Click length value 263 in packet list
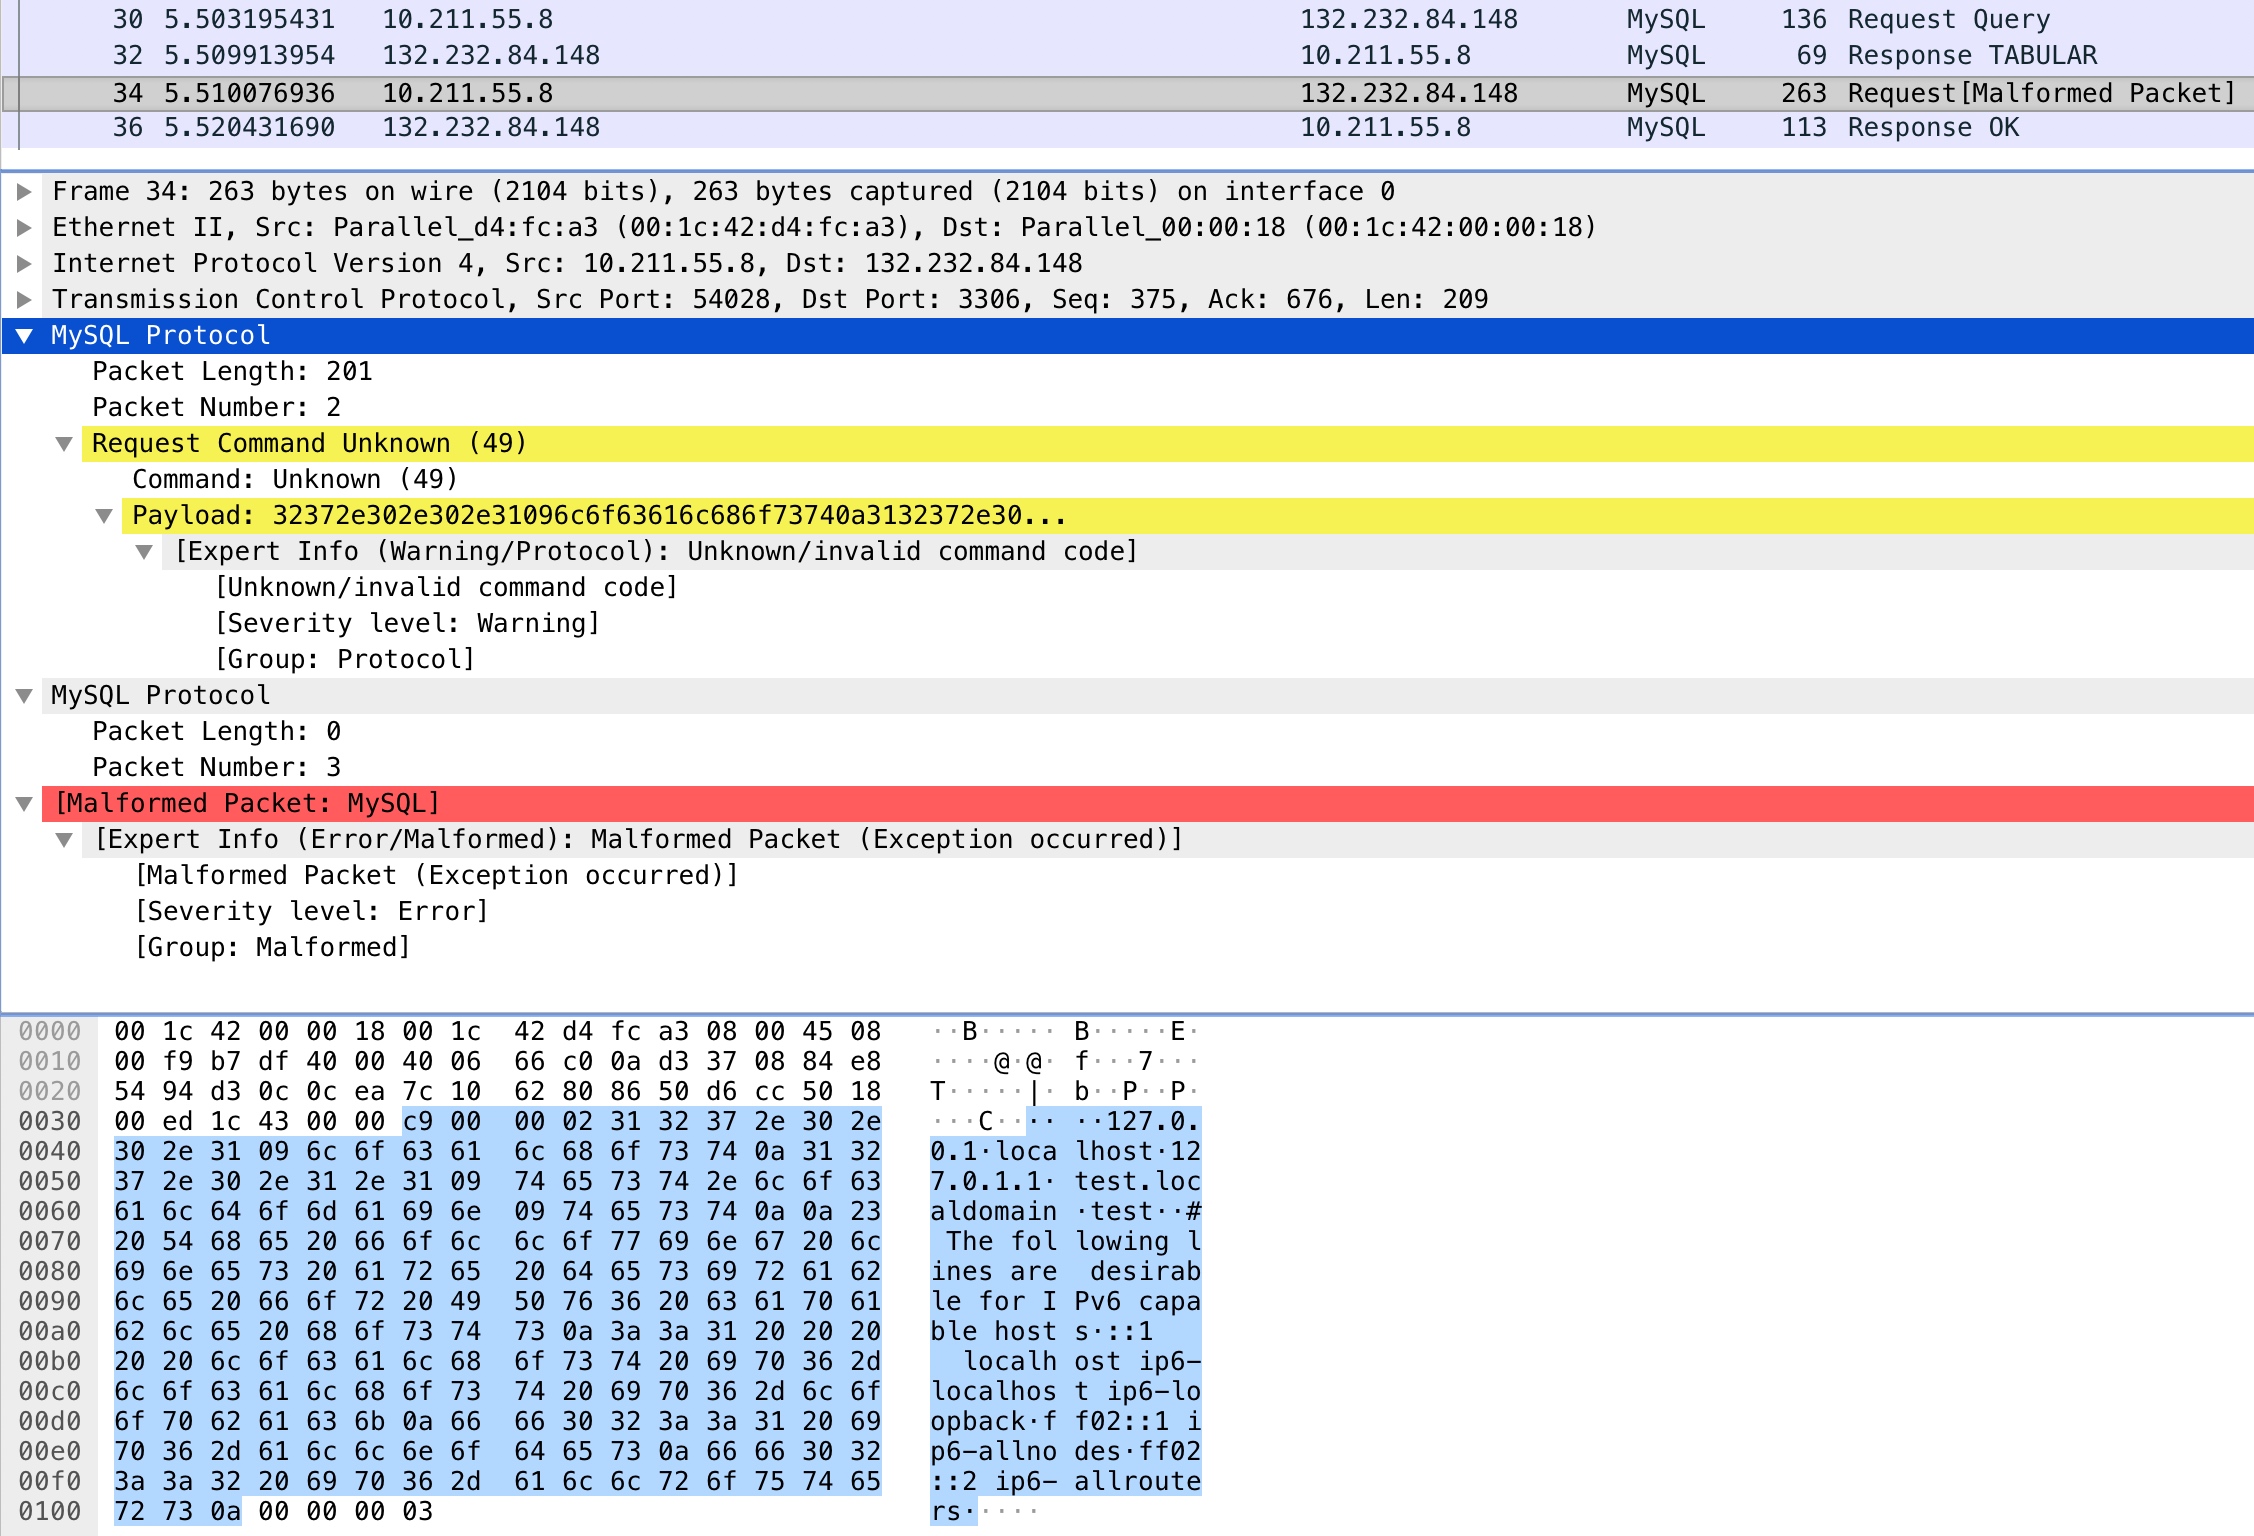Screen dimensions: 2254x1536 coord(1803,93)
